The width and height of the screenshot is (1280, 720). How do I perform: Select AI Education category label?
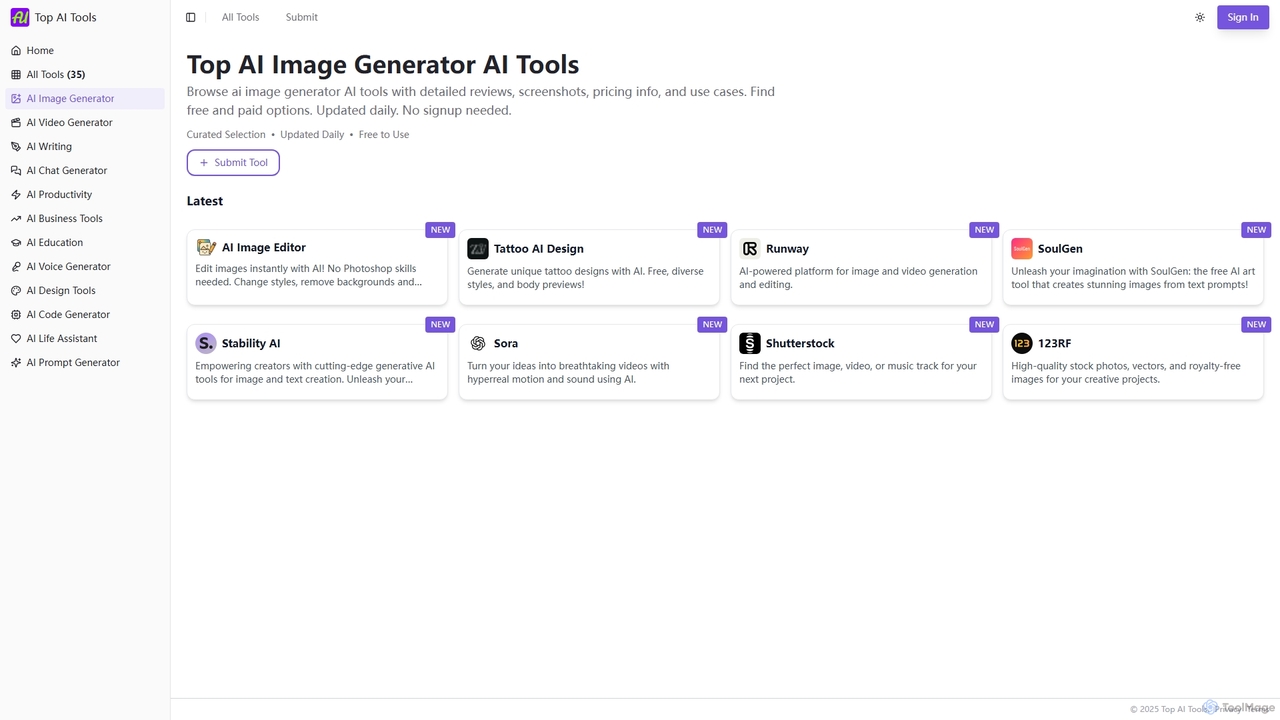pos(55,242)
